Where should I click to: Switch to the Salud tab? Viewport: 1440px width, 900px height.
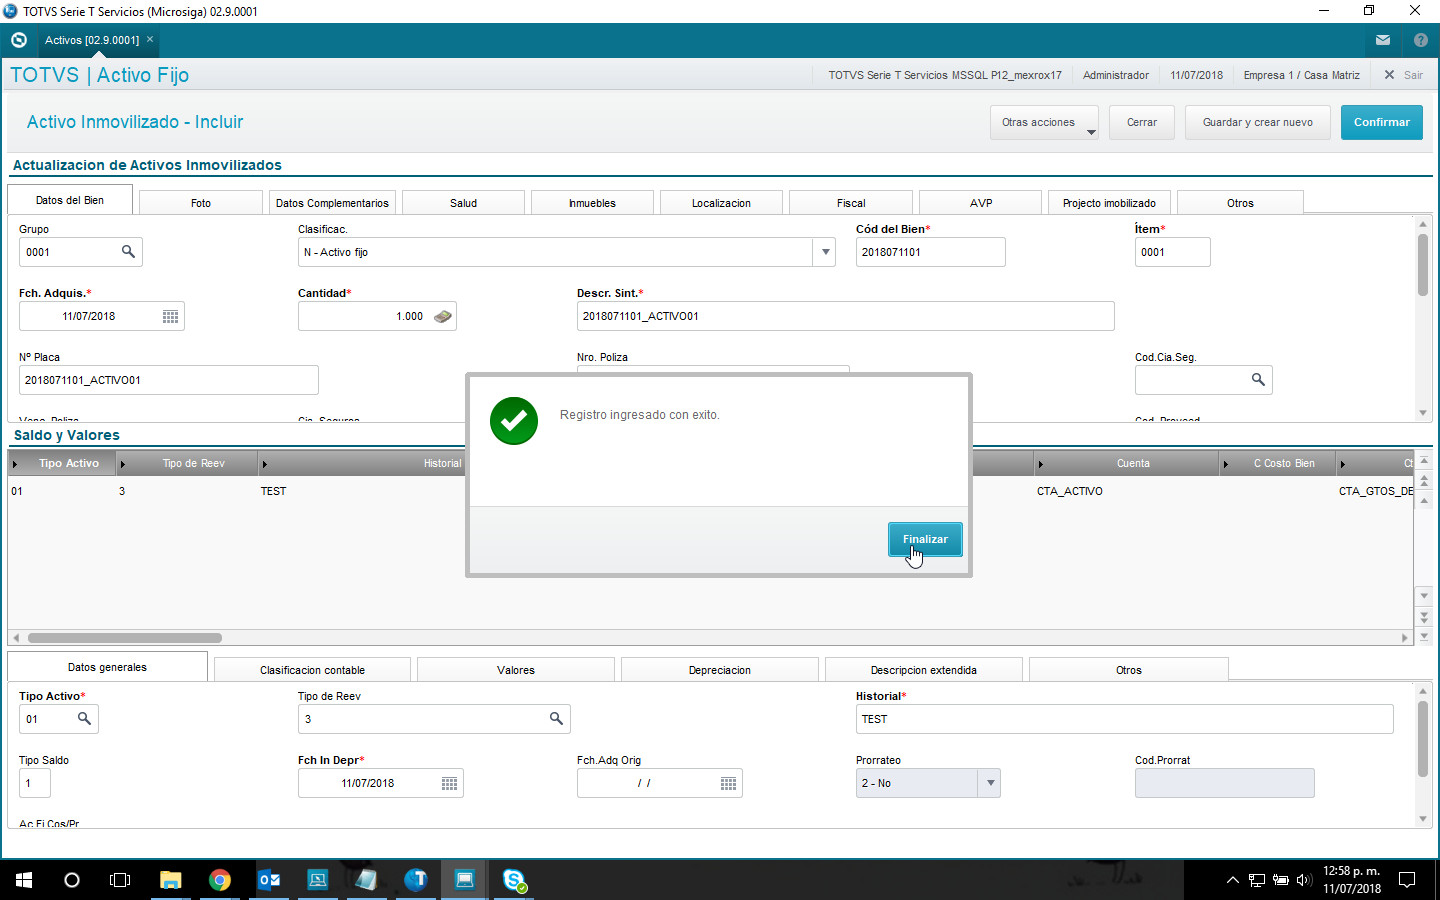(463, 203)
